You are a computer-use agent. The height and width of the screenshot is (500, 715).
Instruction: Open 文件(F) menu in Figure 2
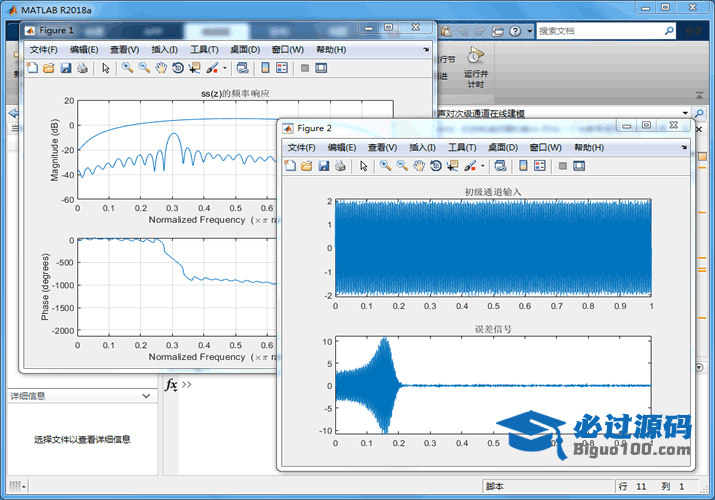[x=301, y=148]
